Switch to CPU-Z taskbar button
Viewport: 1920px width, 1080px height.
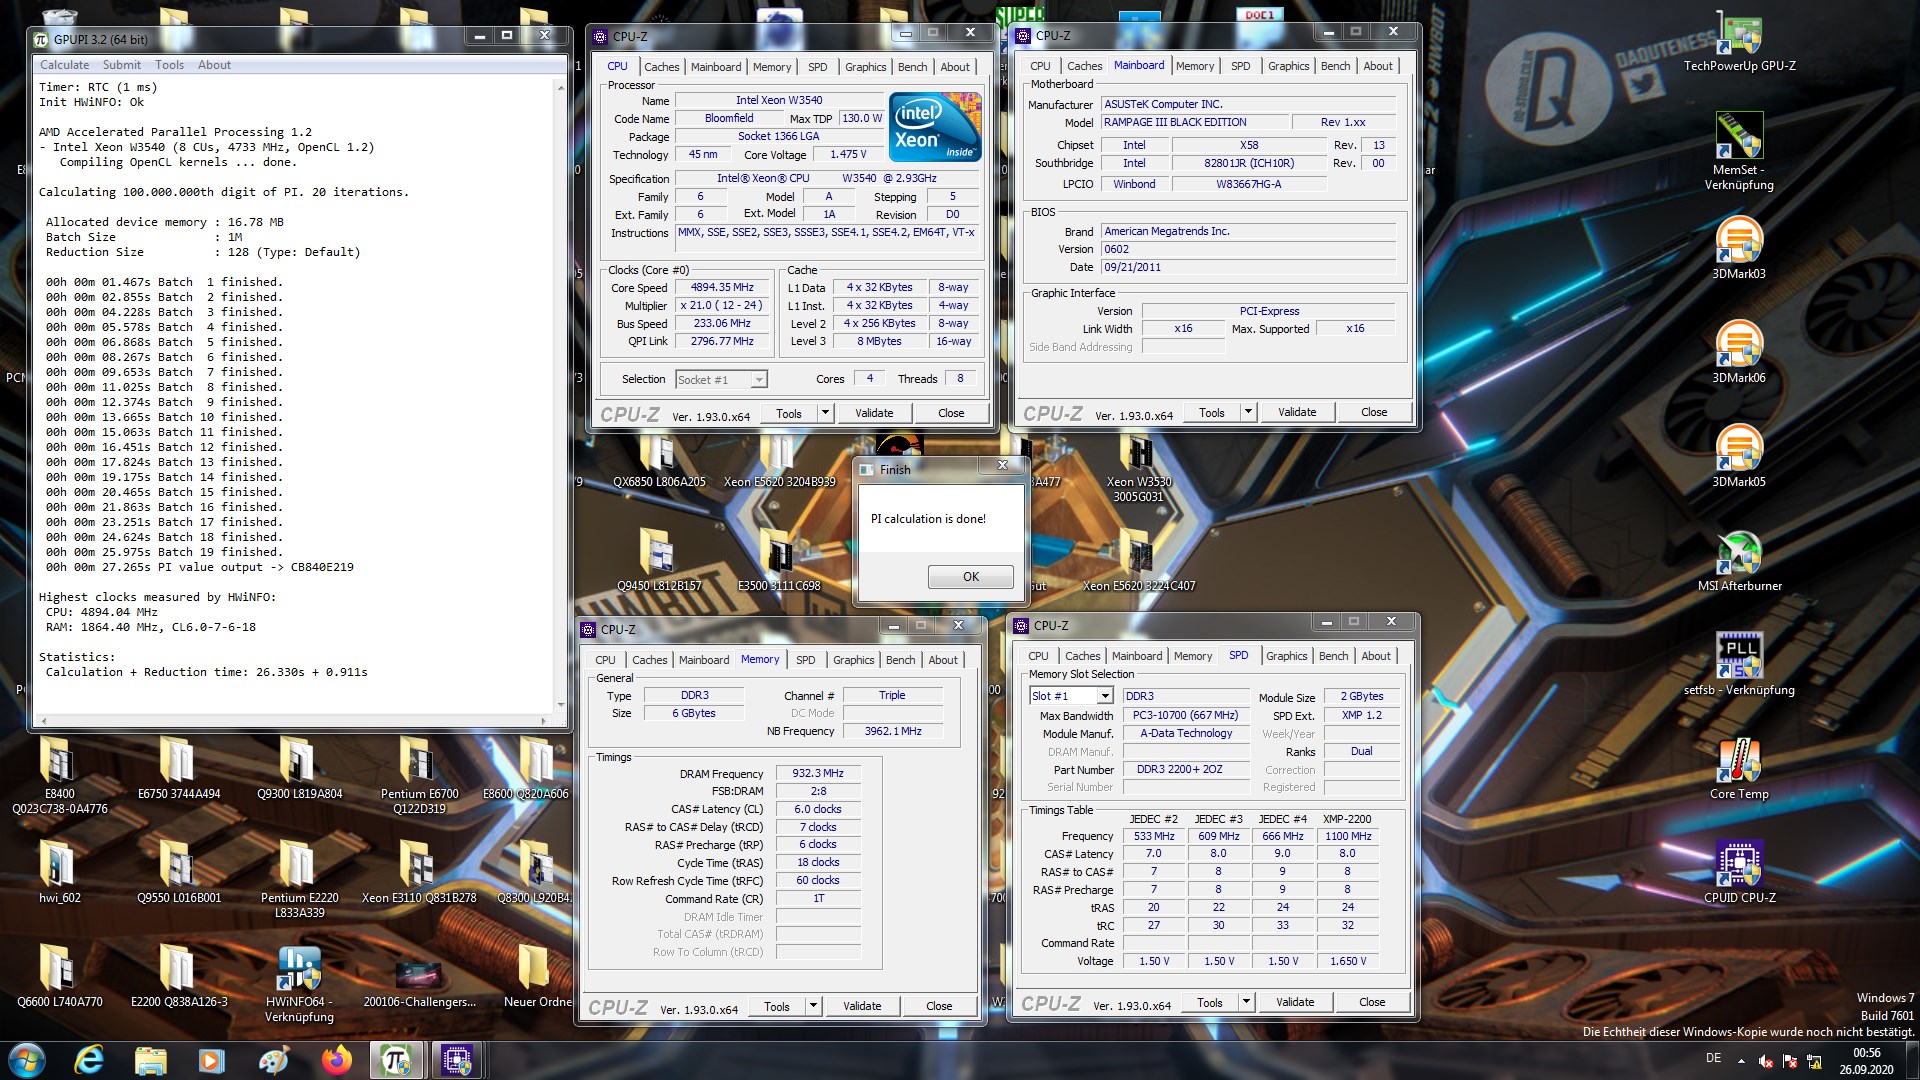click(457, 1060)
